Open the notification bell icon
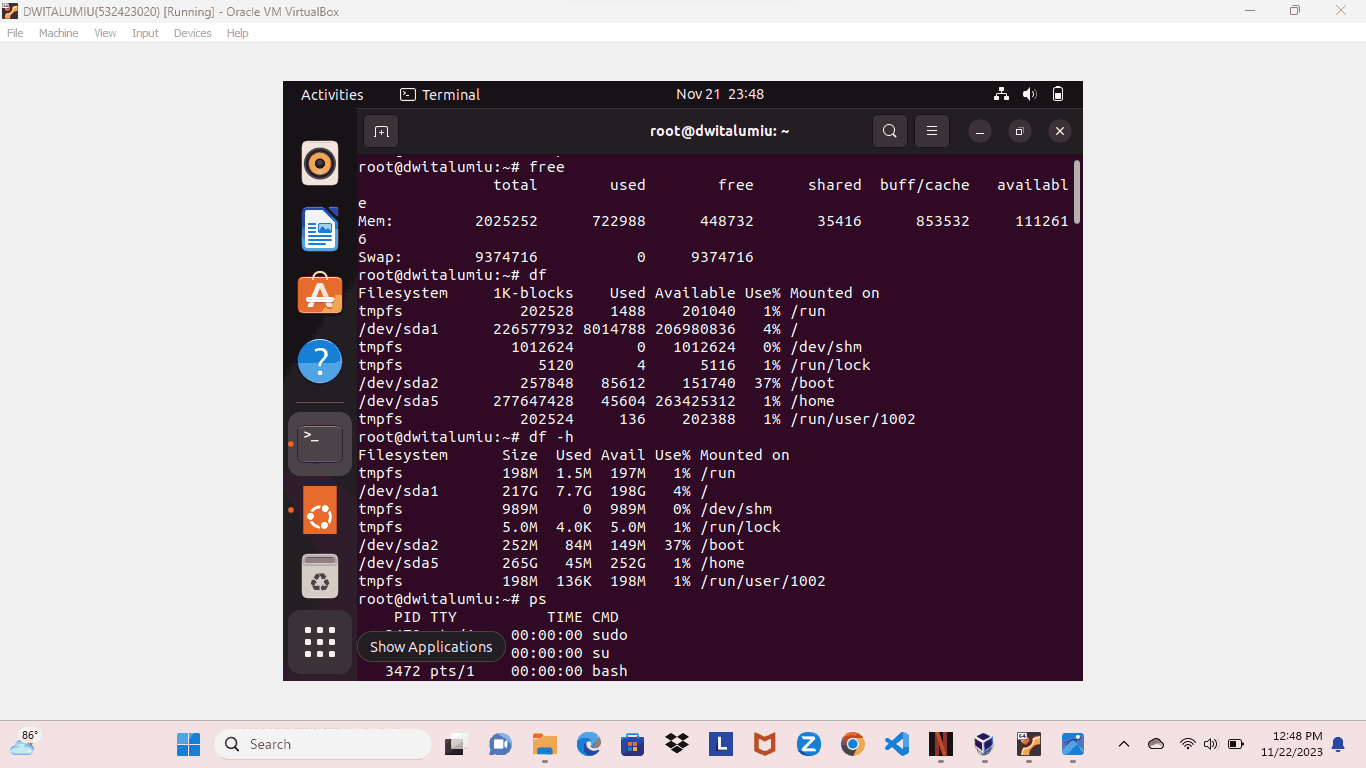The width and height of the screenshot is (1366, 768). tap(1338, 744)
